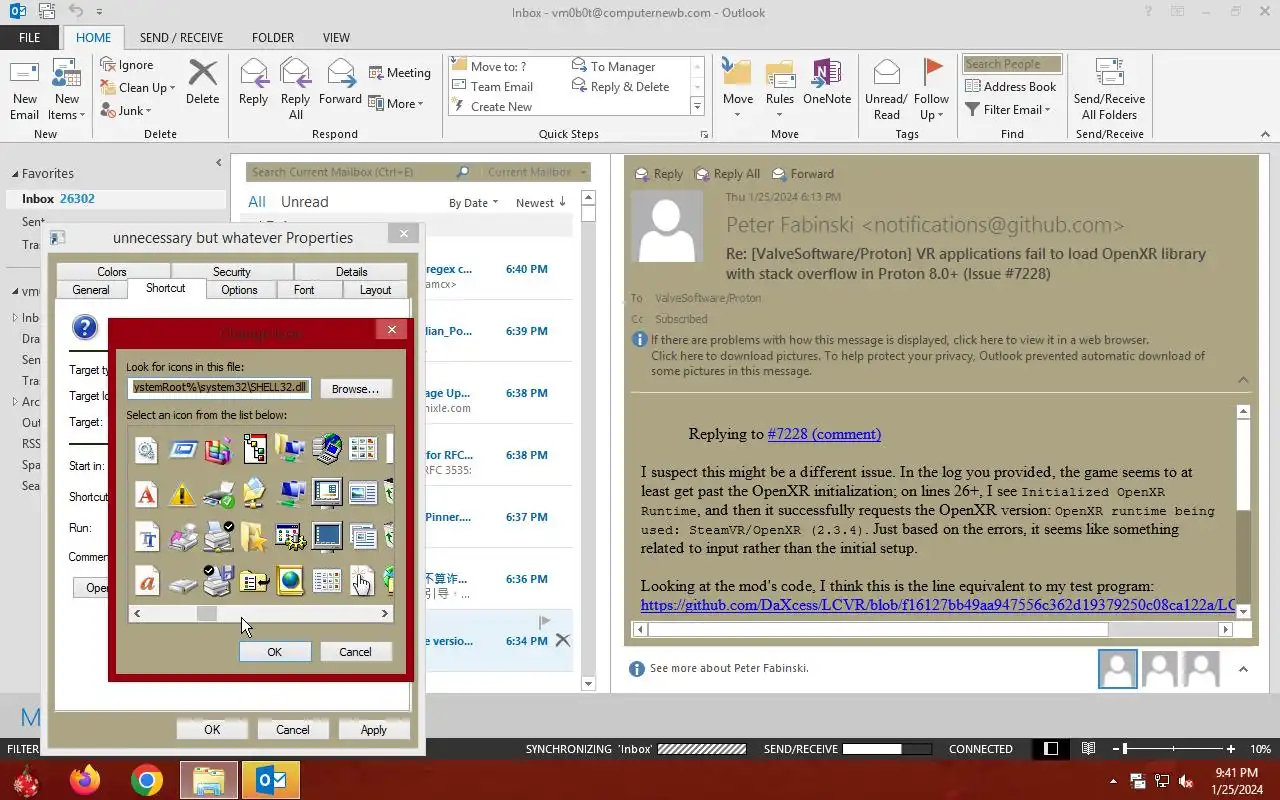Click the Ignore conversation icon

pos(127,65)
